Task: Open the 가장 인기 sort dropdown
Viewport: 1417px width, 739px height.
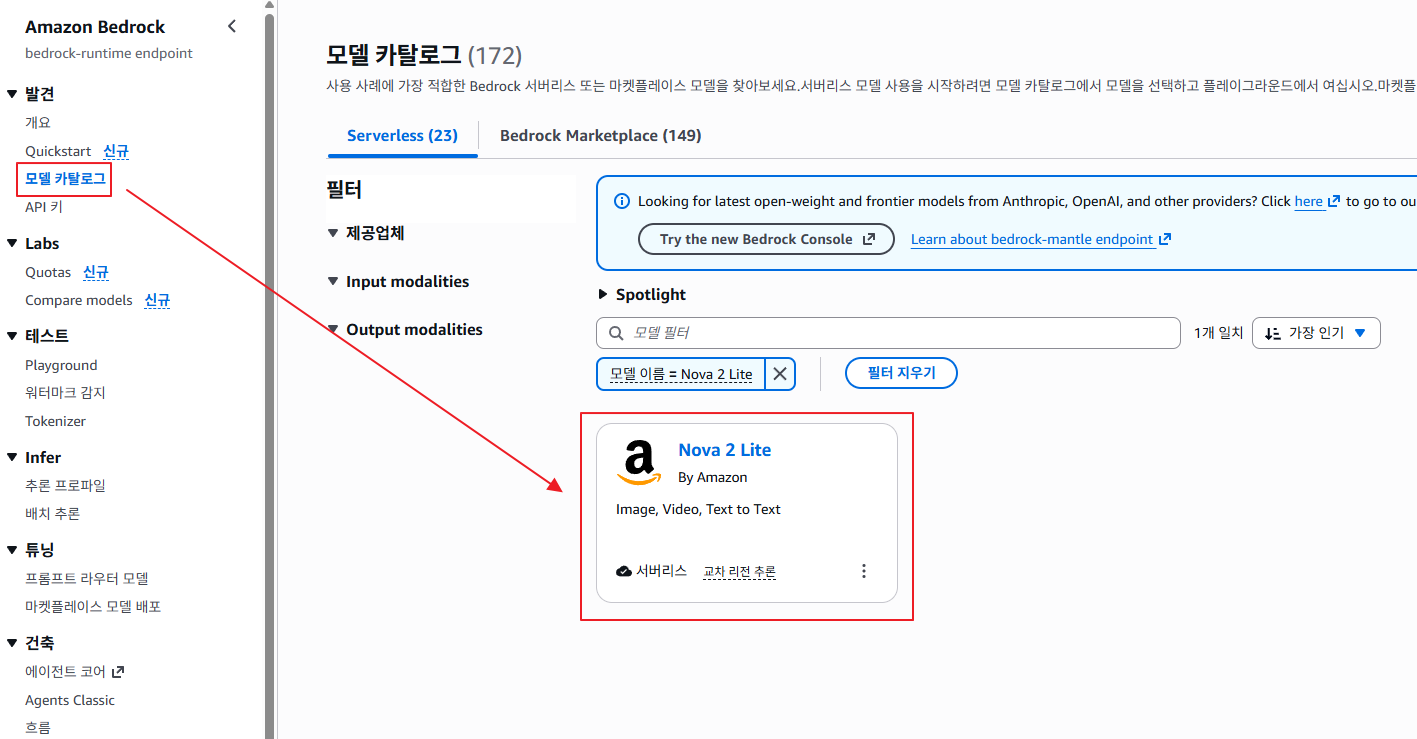Action: pyautogui.click(x=1316, y=333)
